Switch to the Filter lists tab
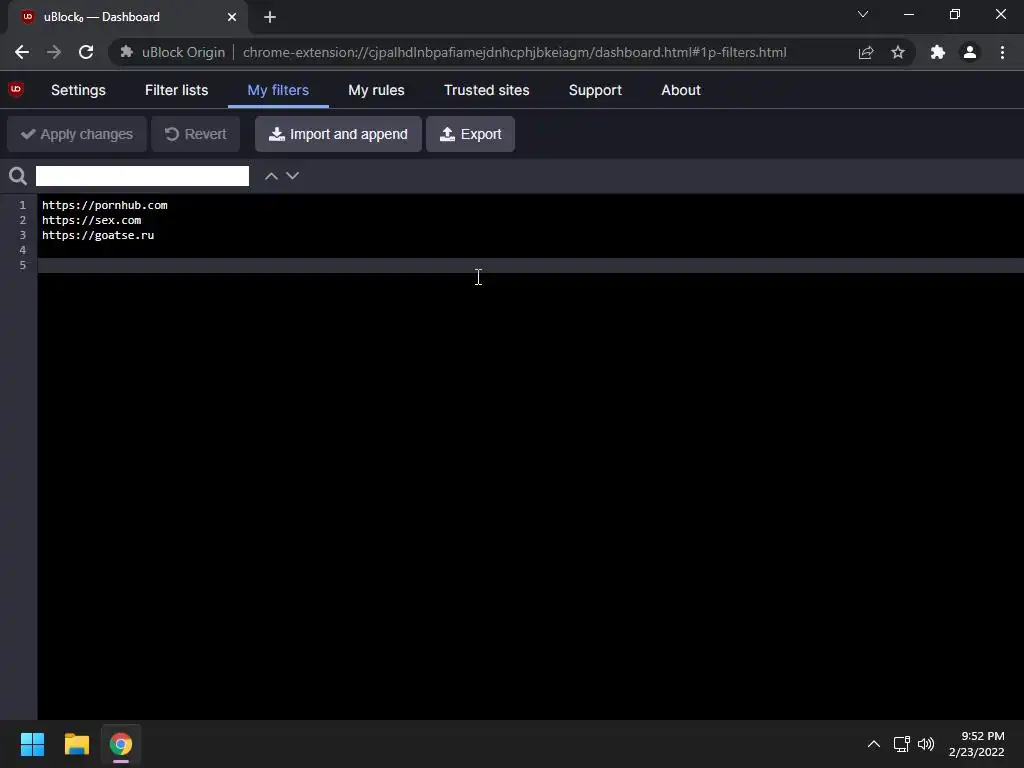 [176, 90]
